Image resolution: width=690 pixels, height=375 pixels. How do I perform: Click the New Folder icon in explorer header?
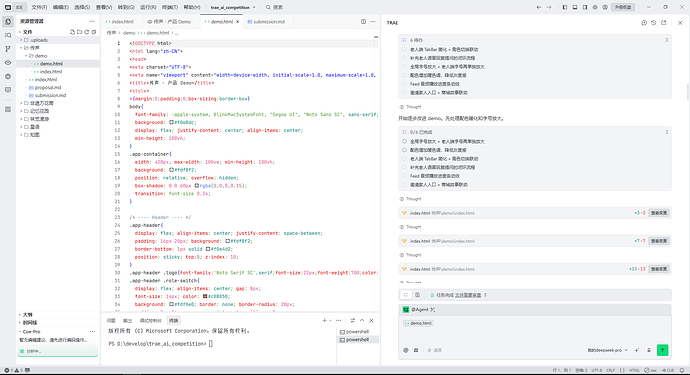coord(79,32)
